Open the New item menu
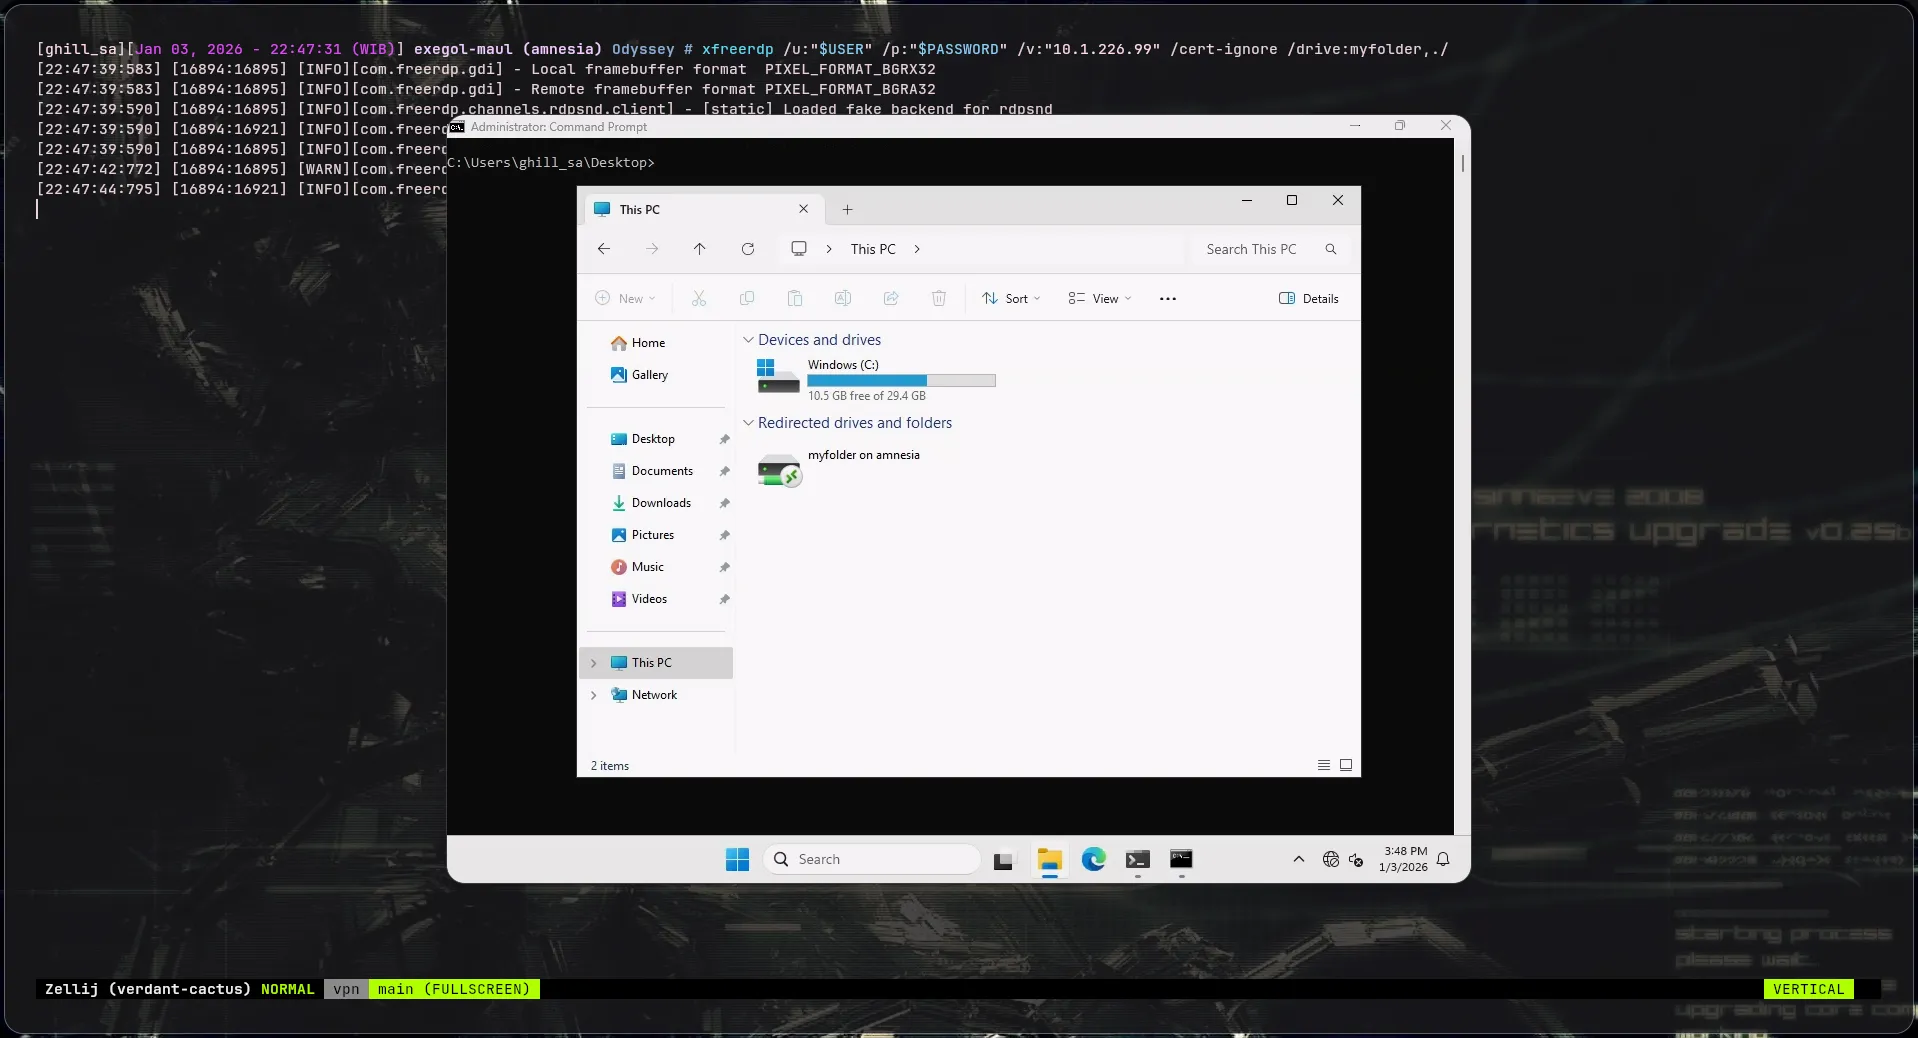This screenshot has height=1038, width=1918. point(625,298)
